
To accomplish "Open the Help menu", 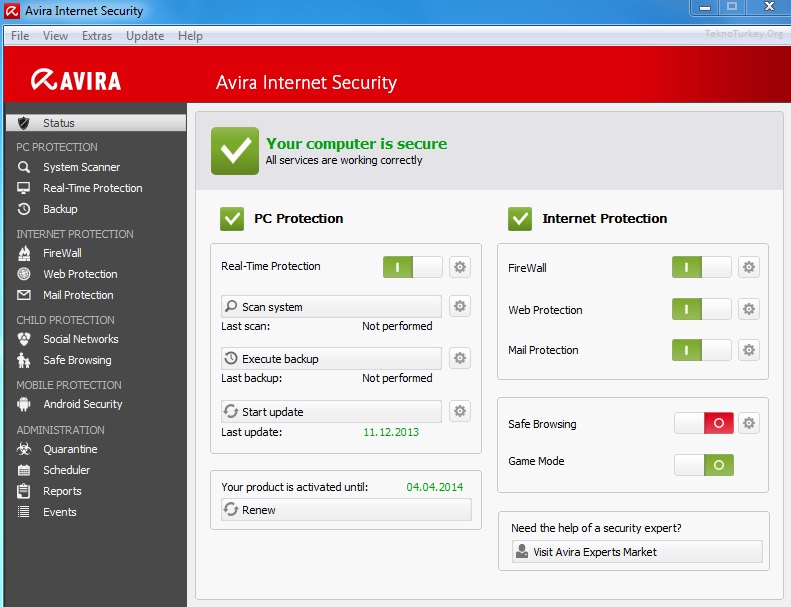I will pos(190,36).
